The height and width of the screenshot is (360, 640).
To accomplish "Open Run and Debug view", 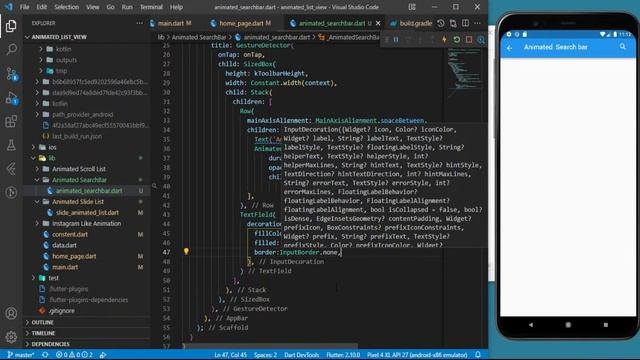I will click(x=11, y=98).
